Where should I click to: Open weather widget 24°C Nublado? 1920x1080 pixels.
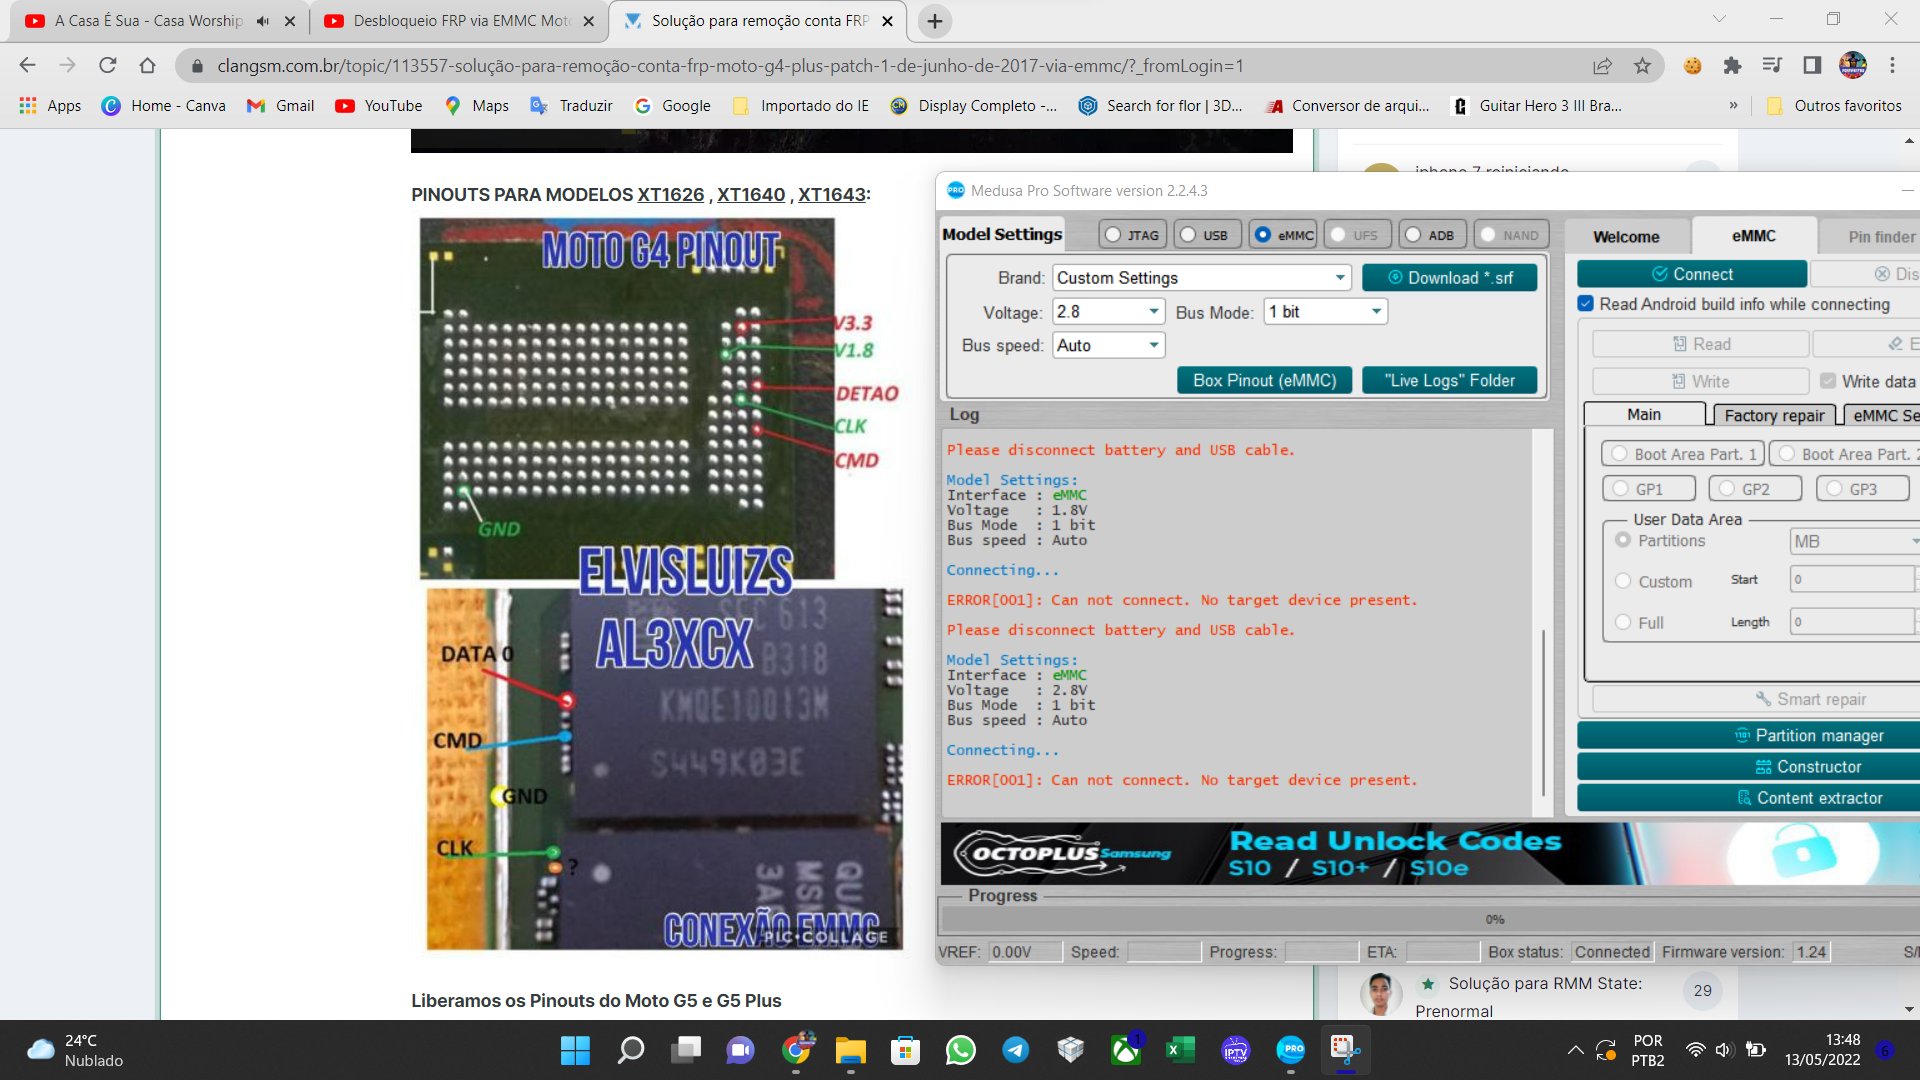tap(75, 1050)
